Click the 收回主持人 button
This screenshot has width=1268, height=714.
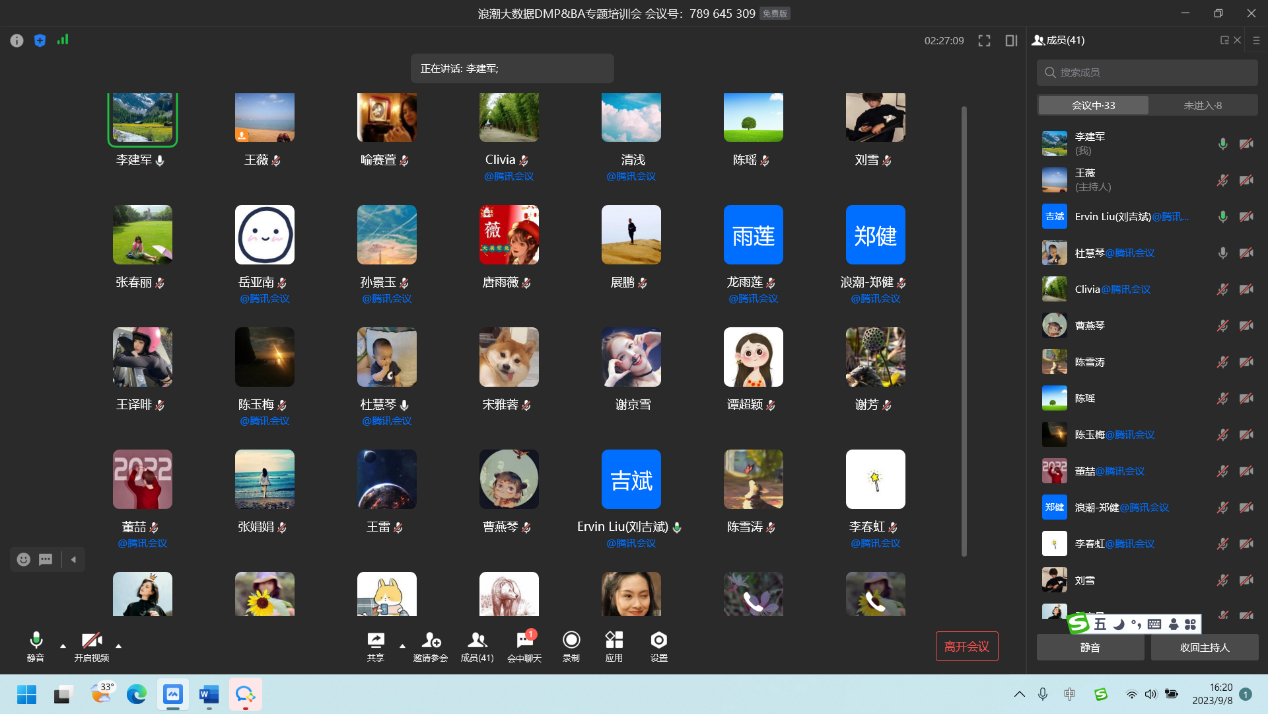tap(1204, 648)
